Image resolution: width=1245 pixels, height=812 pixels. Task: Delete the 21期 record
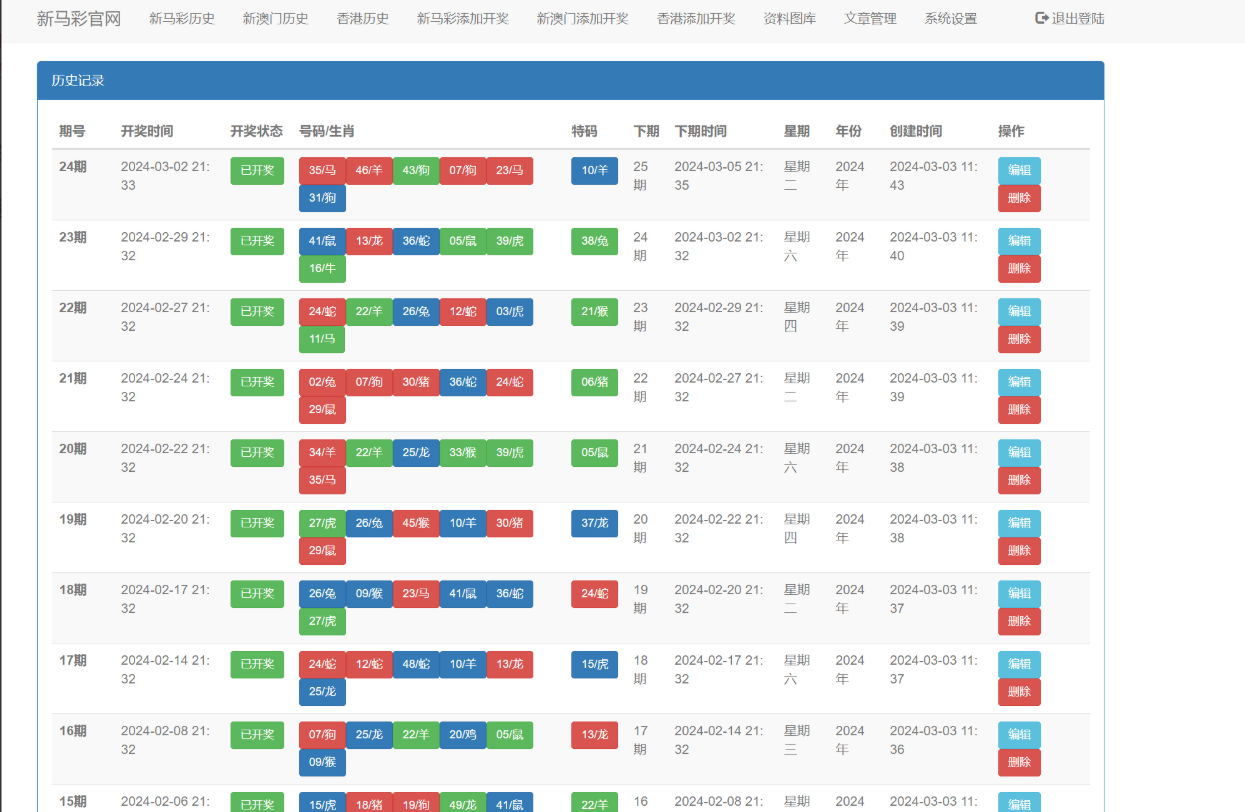click(x=1019, y=410)
